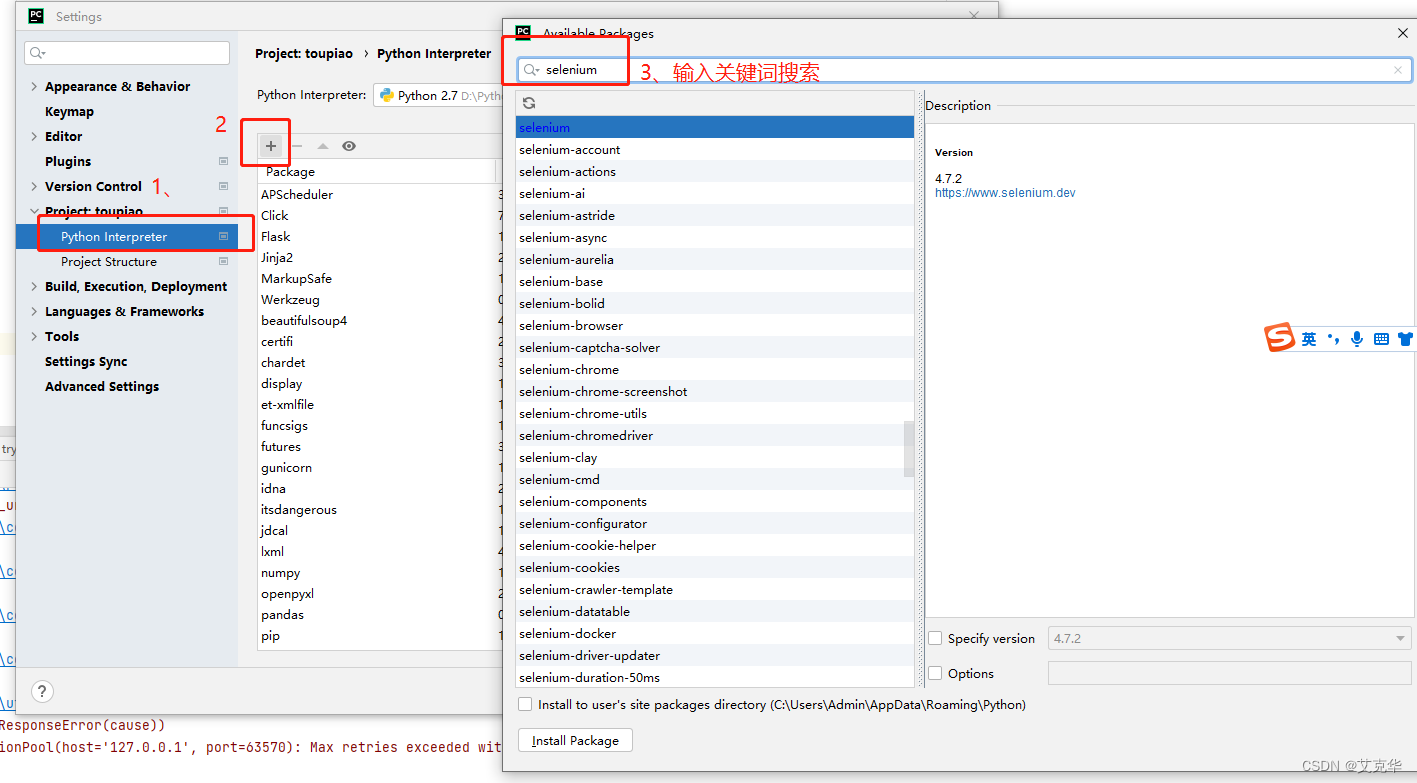Expand Languages & Frameworks section
Viewport: 1417px width, 783px height.
tap(35, 312)
